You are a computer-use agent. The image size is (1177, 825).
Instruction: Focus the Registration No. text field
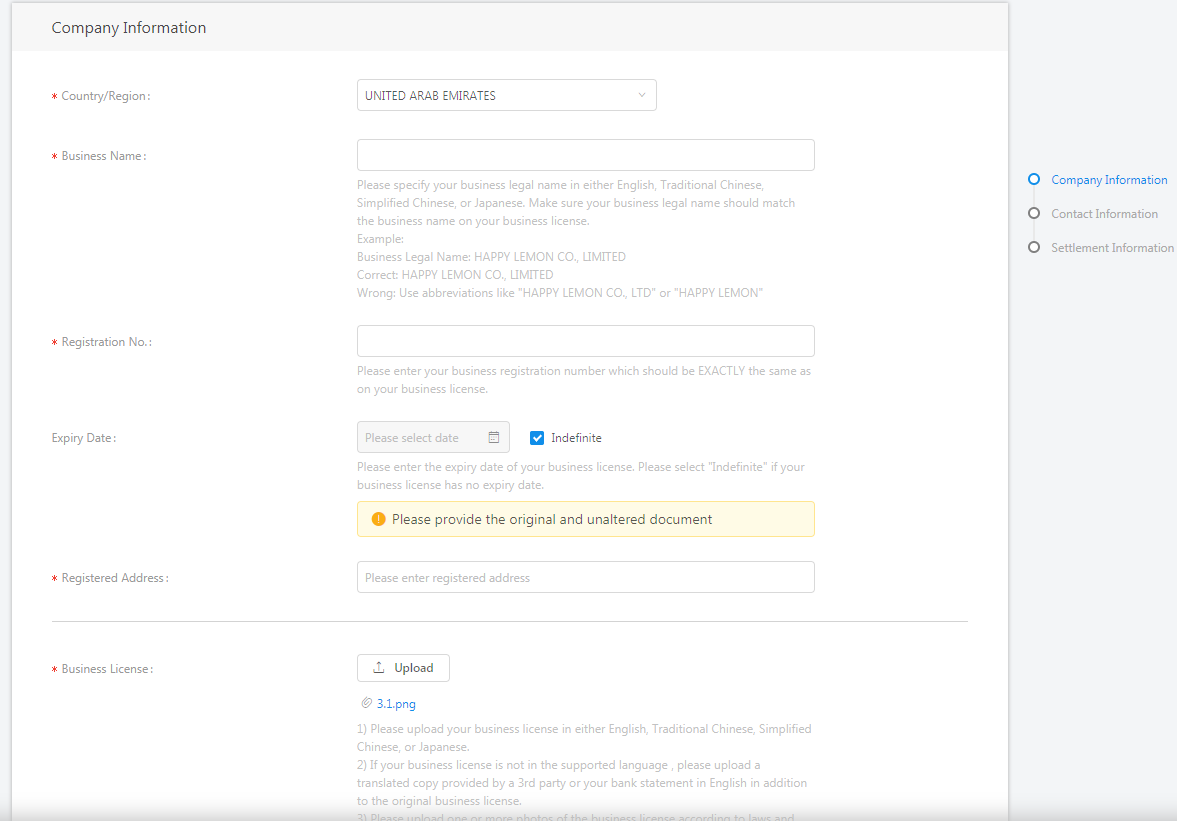click(585, 341)
